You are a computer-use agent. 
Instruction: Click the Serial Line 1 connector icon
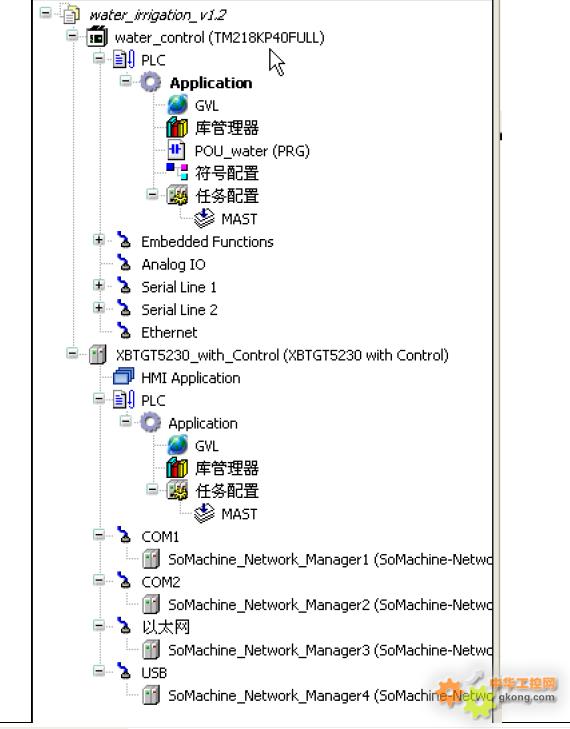pyautogui.click(x=124, y=286)
